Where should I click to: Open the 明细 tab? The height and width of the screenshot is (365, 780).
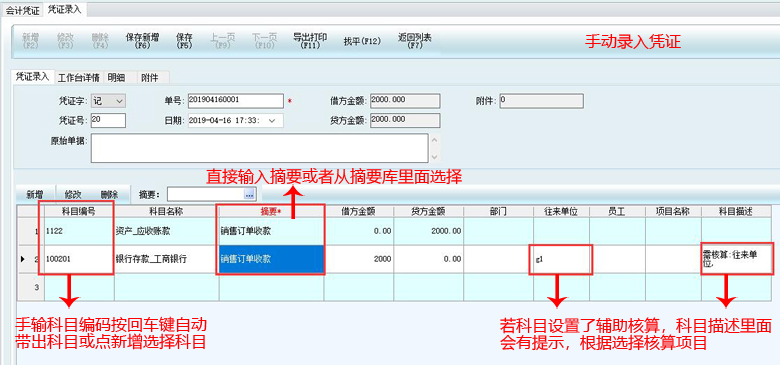click(x=115, y=78)
